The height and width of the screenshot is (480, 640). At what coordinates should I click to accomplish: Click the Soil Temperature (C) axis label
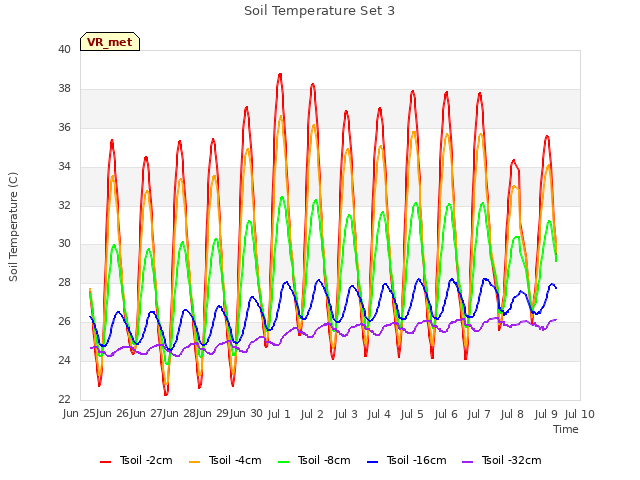13,227
